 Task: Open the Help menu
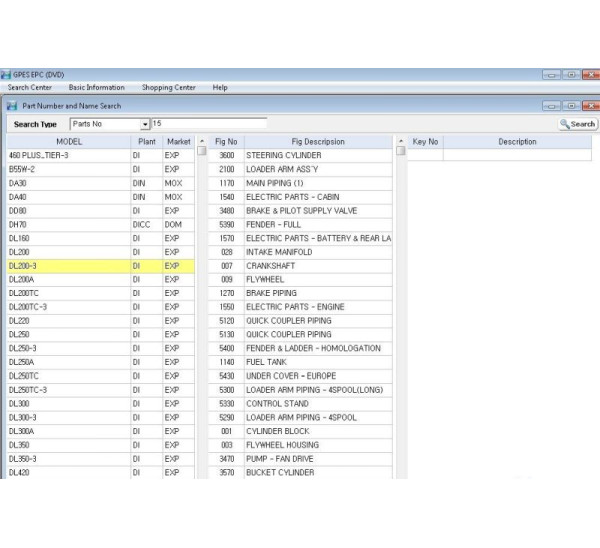[220, 88]
